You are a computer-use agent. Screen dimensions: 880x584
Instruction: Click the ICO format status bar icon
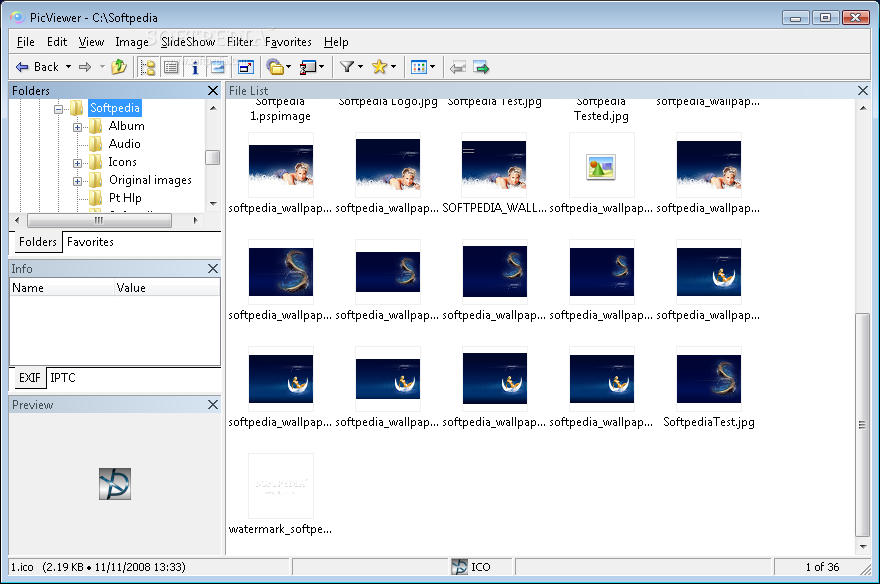[459, 567]
